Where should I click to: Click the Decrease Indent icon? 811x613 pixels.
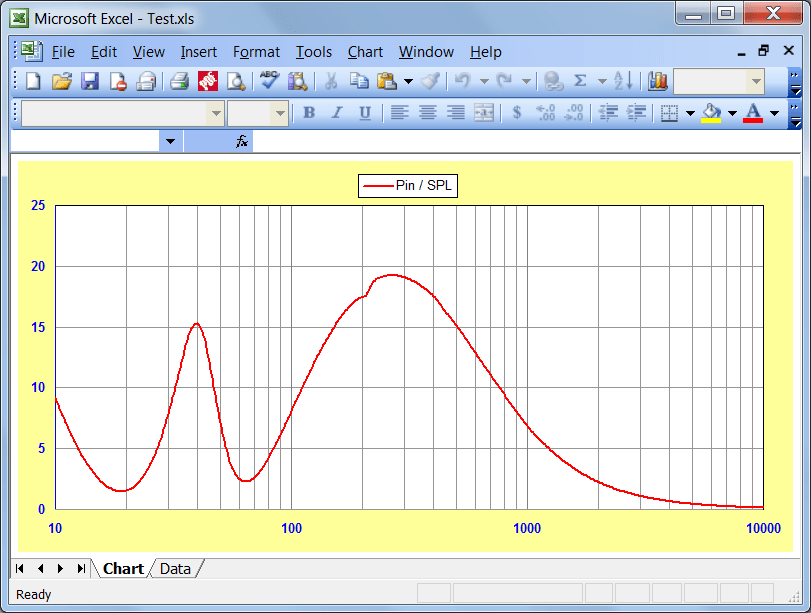click(609, 112)
